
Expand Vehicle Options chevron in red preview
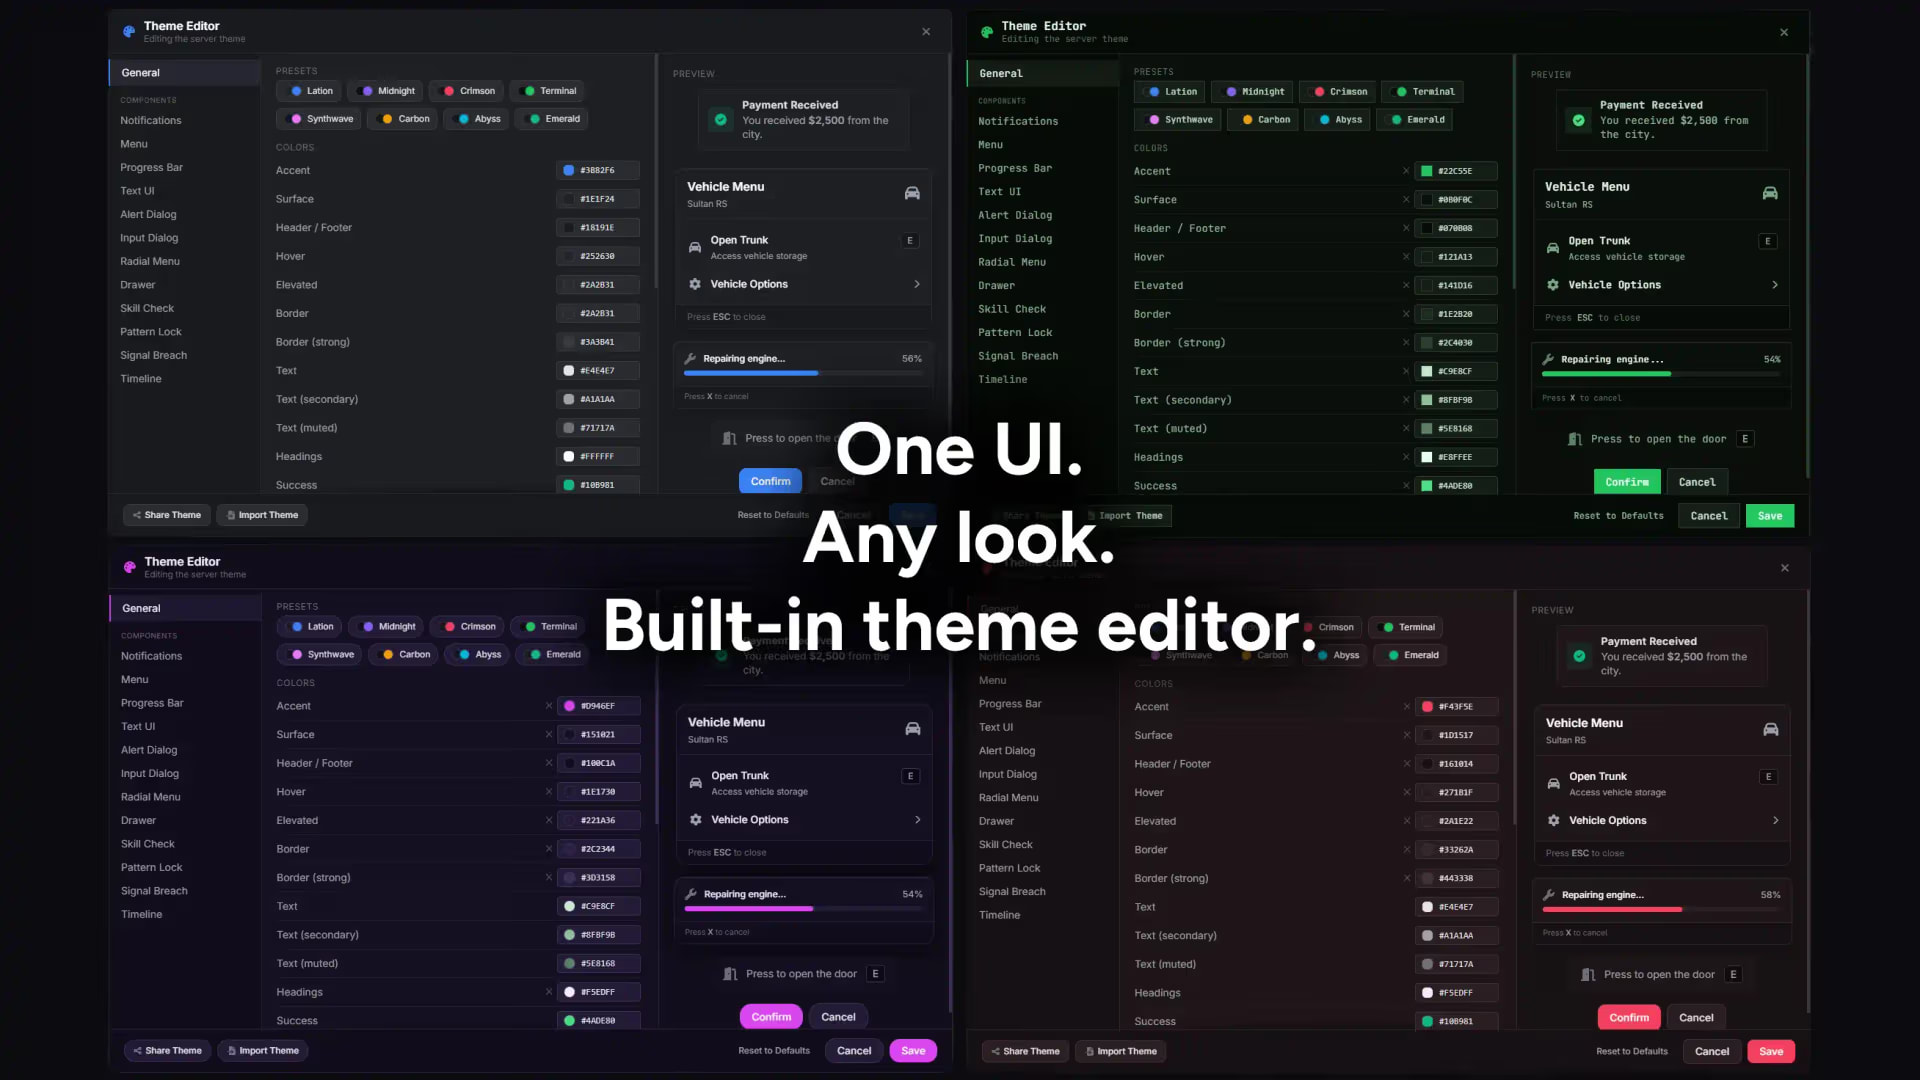point(1776,820)
